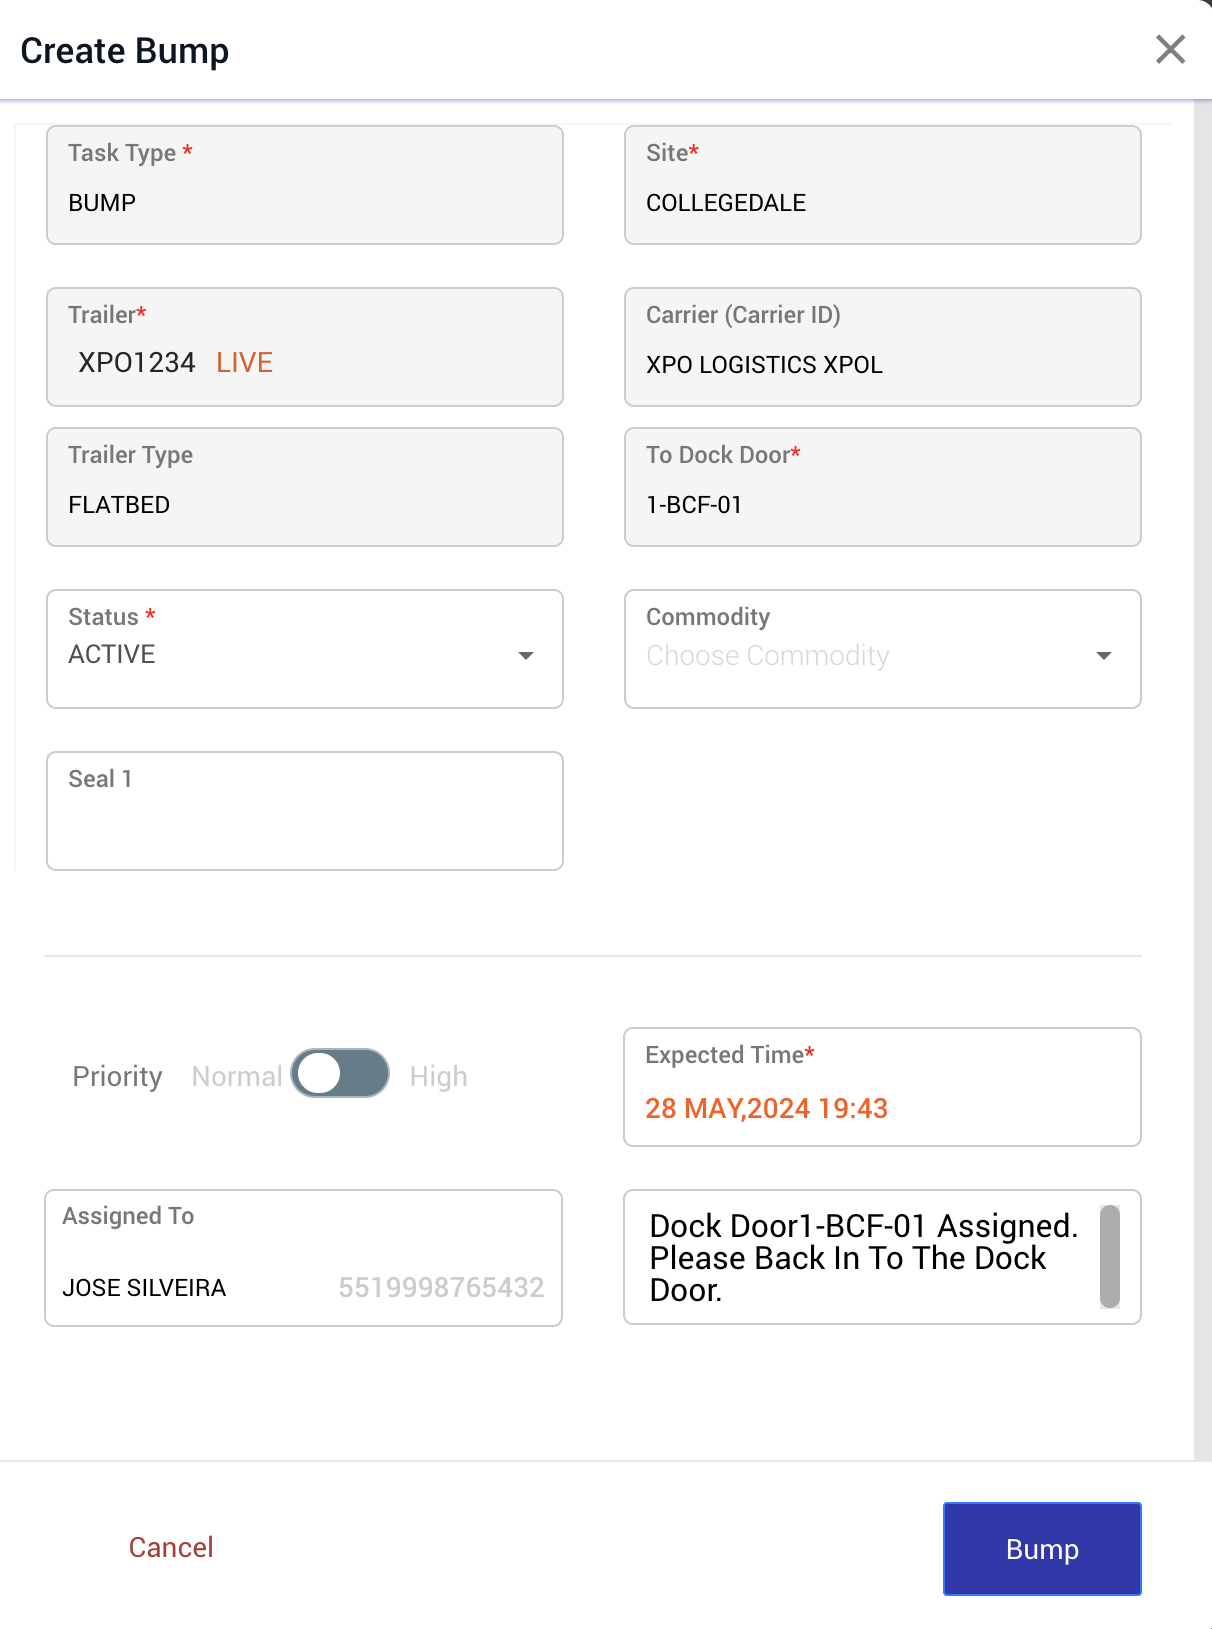The width and height of the screenshot is (1212, 1629).
Task: Click the High priority label
Action: (x=438, y=1076)
